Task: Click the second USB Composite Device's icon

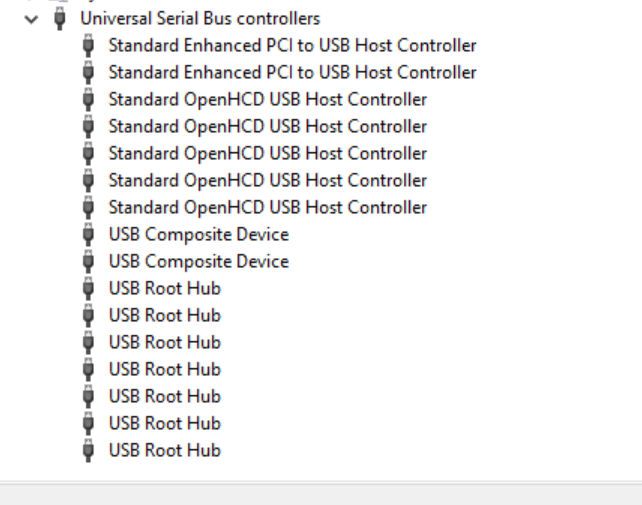Action: click(88, 261)
